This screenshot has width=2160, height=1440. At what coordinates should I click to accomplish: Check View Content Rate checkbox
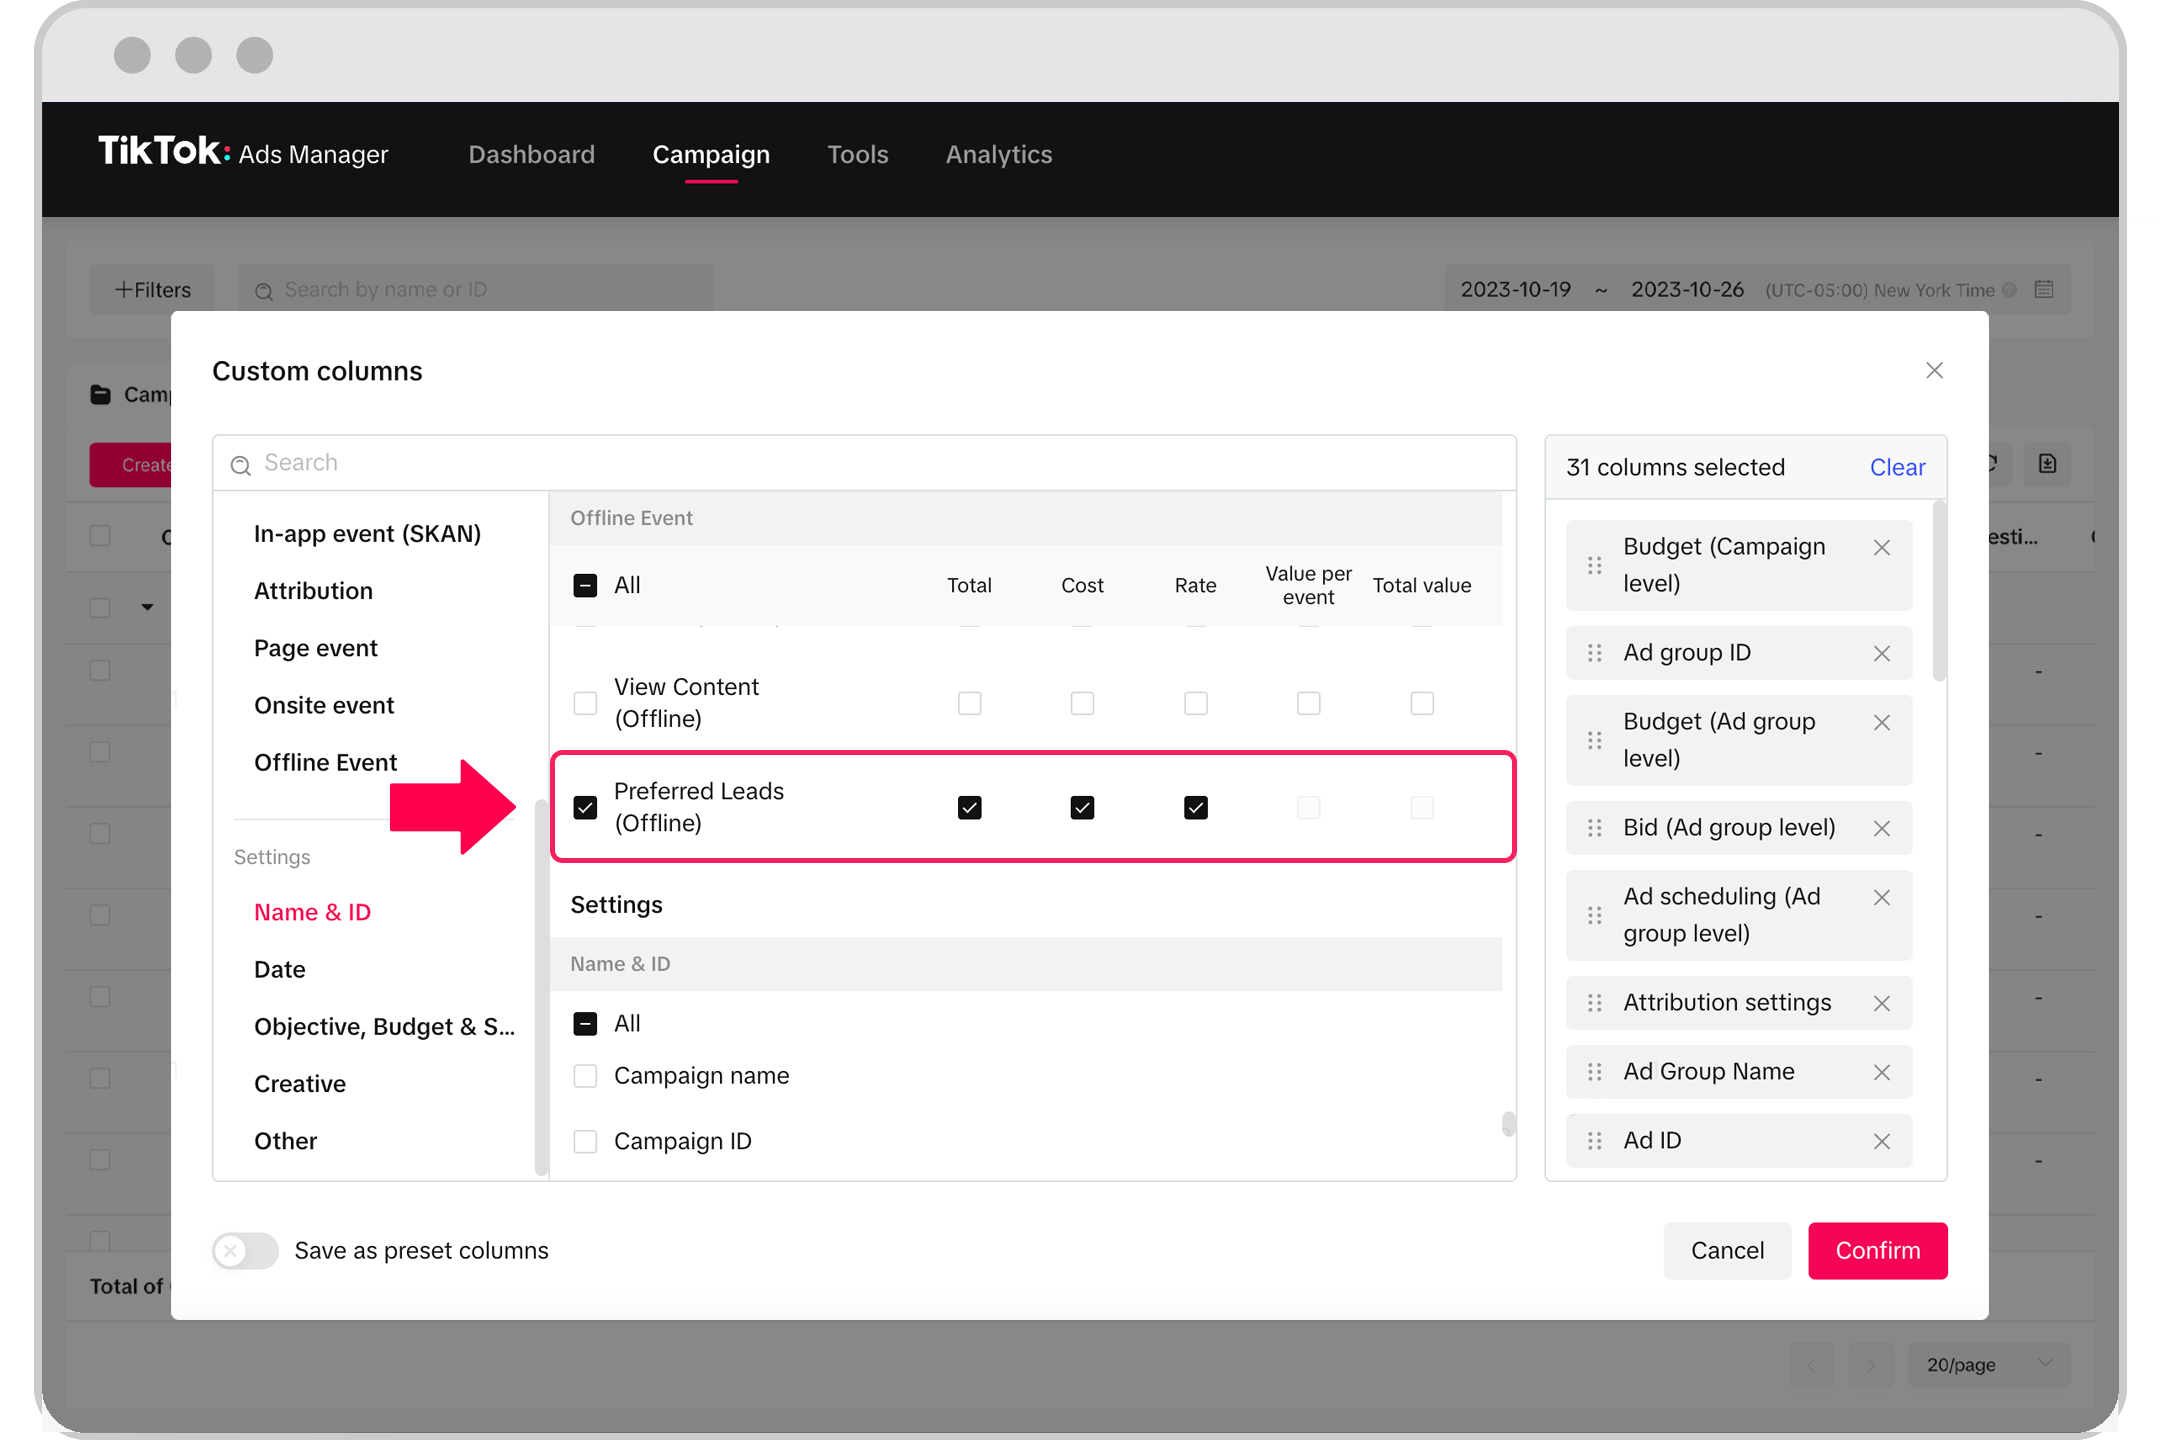pyautogui.click(x=1196, y=703)
